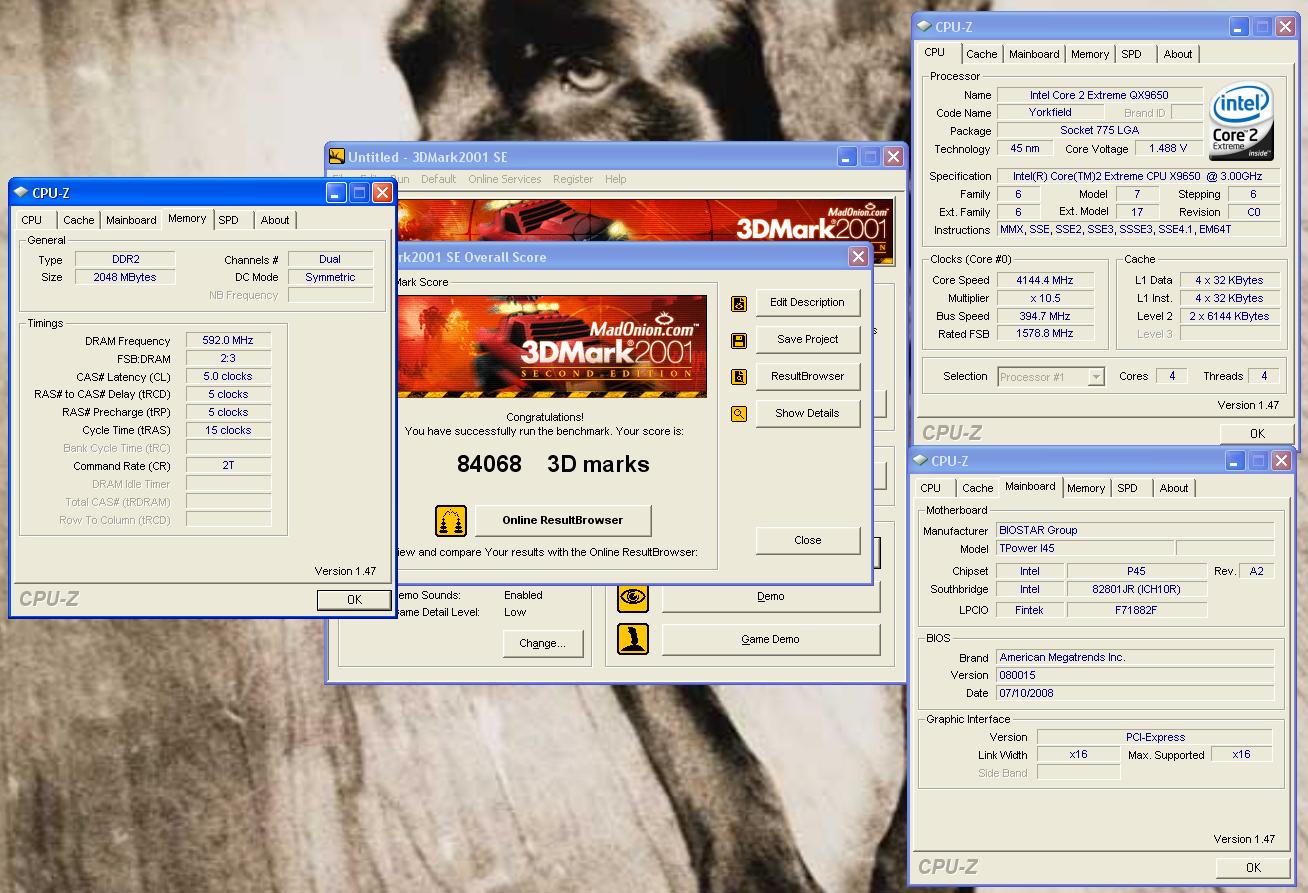This screenshot has width=1308, height=893.
Task: Click the Save Project button
Action: pos(807,339)
